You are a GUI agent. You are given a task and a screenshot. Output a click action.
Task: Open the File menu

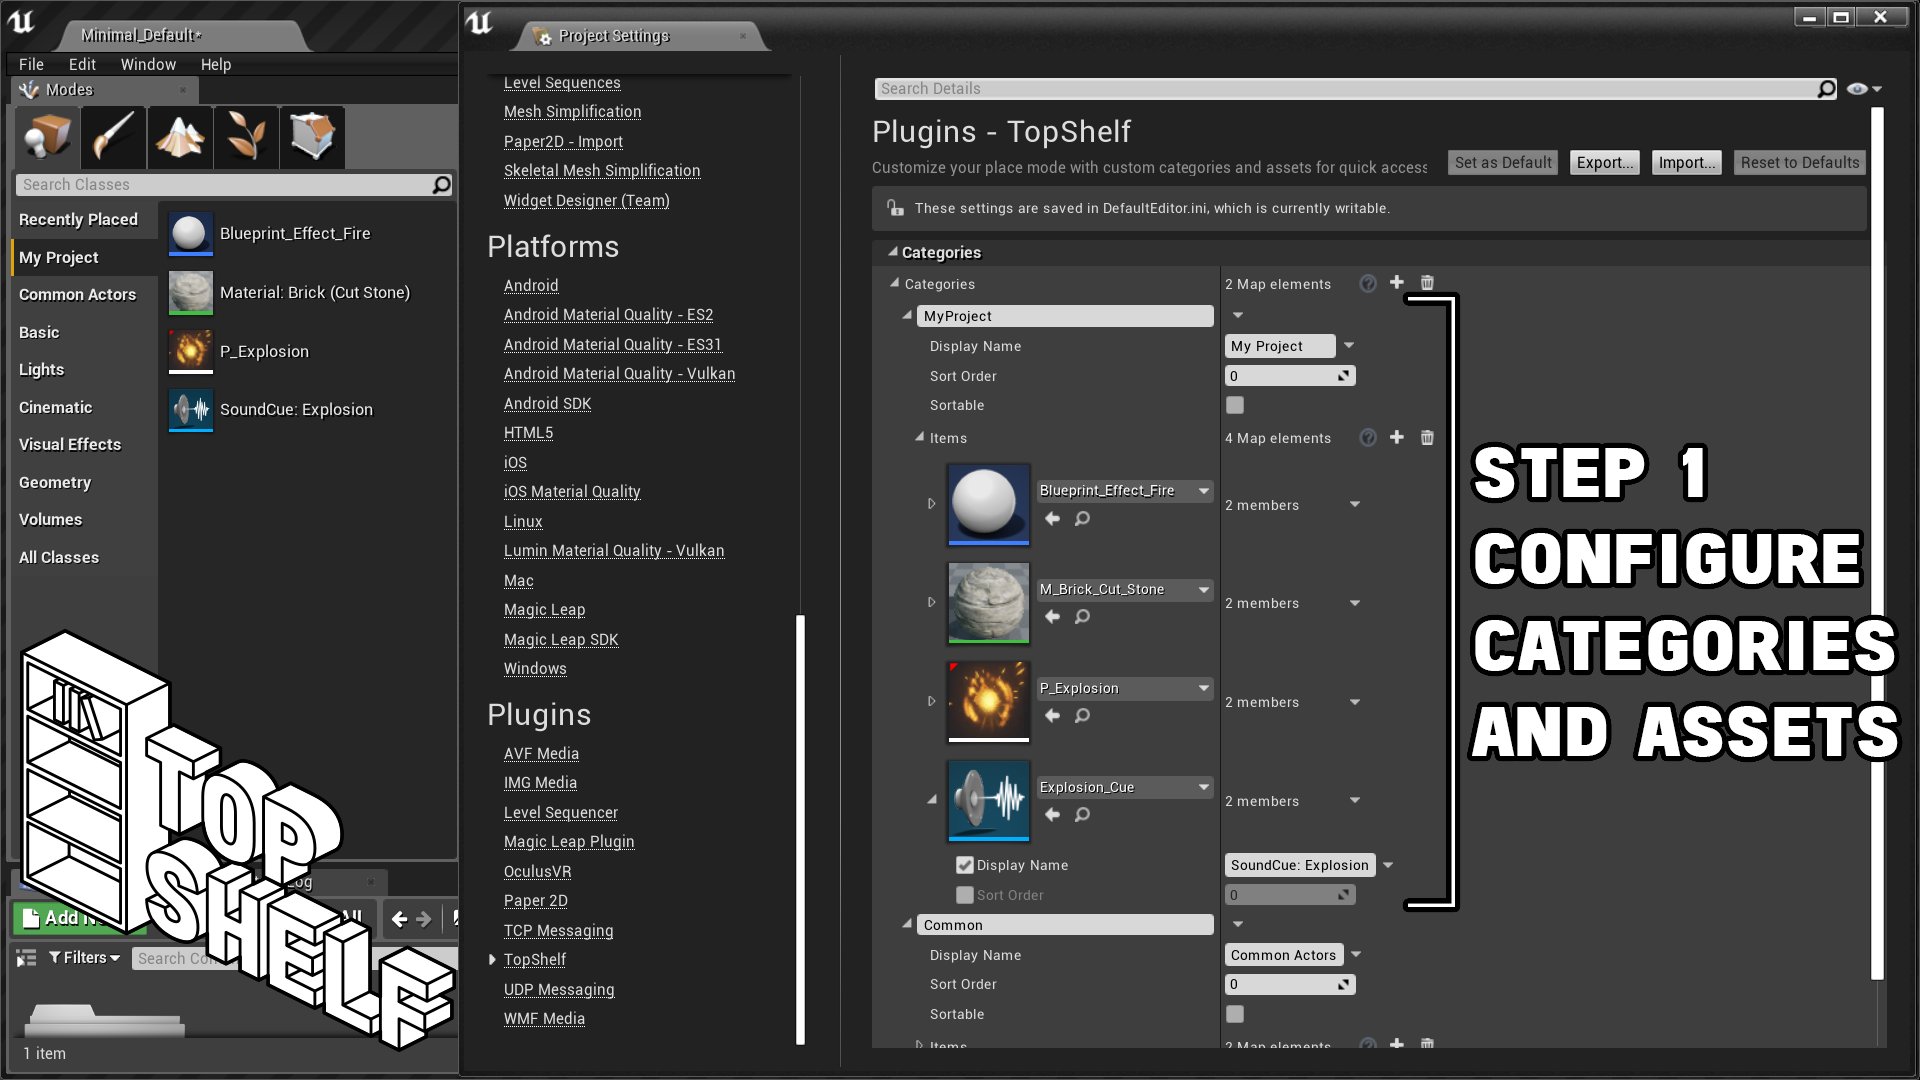coord(31,64)
